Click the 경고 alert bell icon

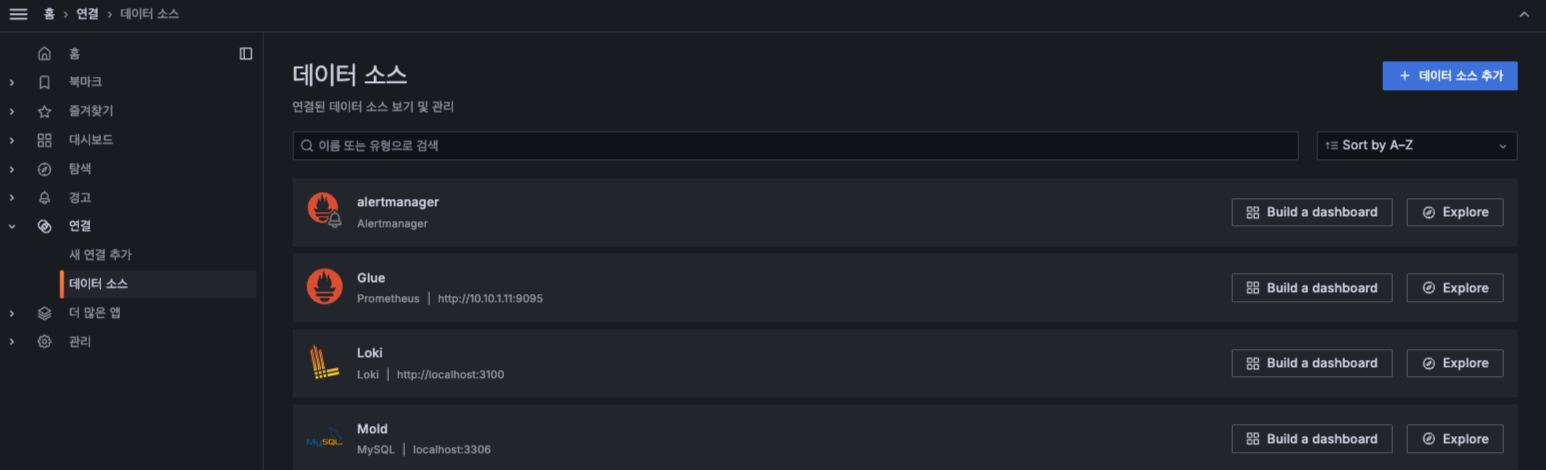[x=44, y=198]
